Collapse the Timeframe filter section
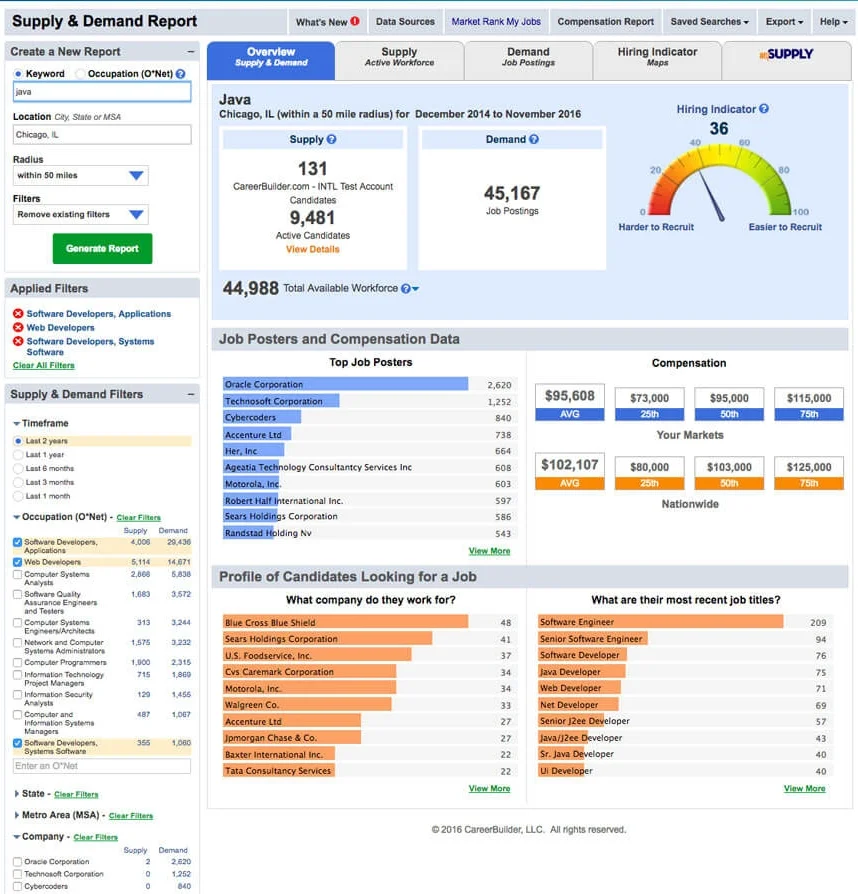858x894 pixels. click(17, 424)
